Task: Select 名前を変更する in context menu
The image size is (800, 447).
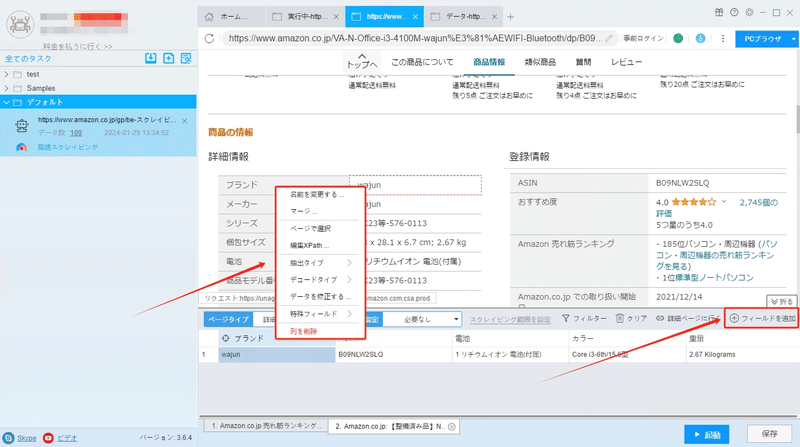Action: (x=317, y=194)
